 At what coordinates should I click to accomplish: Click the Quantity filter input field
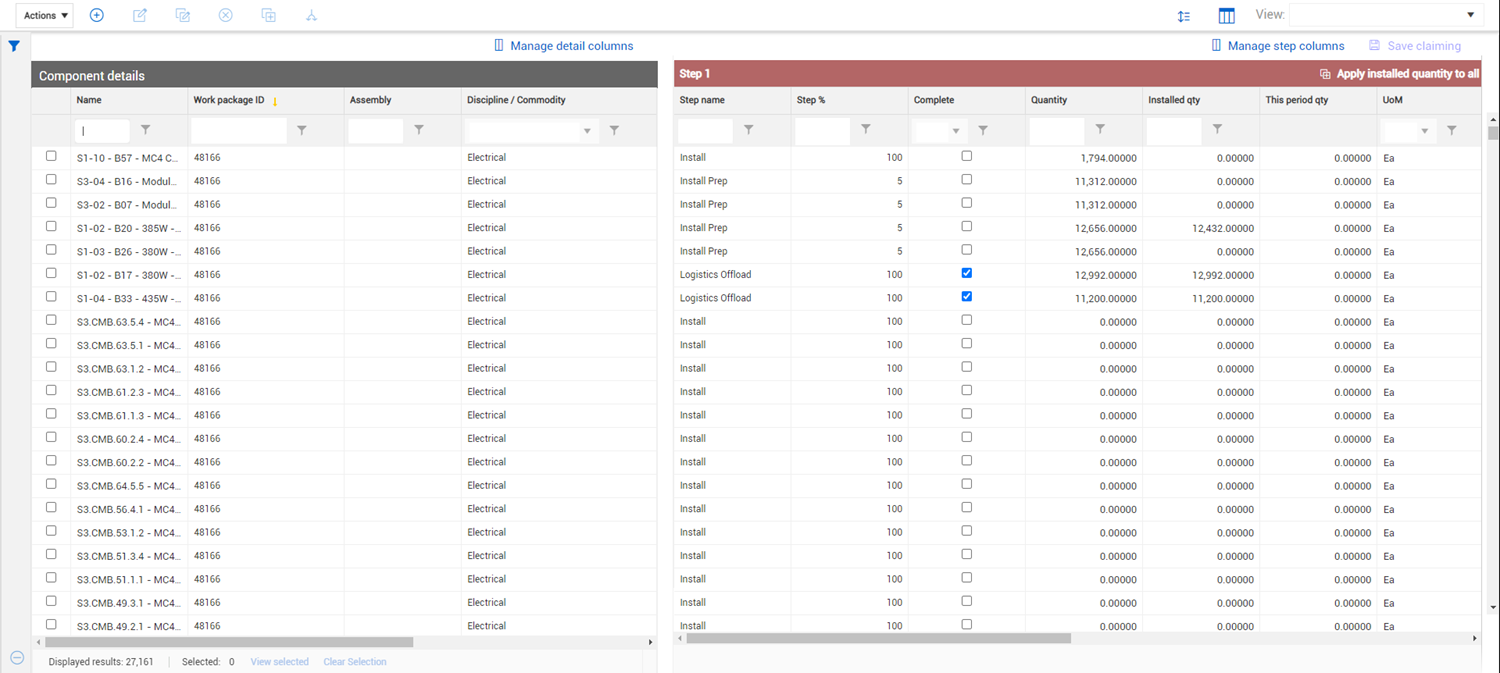click(1057, 131)
